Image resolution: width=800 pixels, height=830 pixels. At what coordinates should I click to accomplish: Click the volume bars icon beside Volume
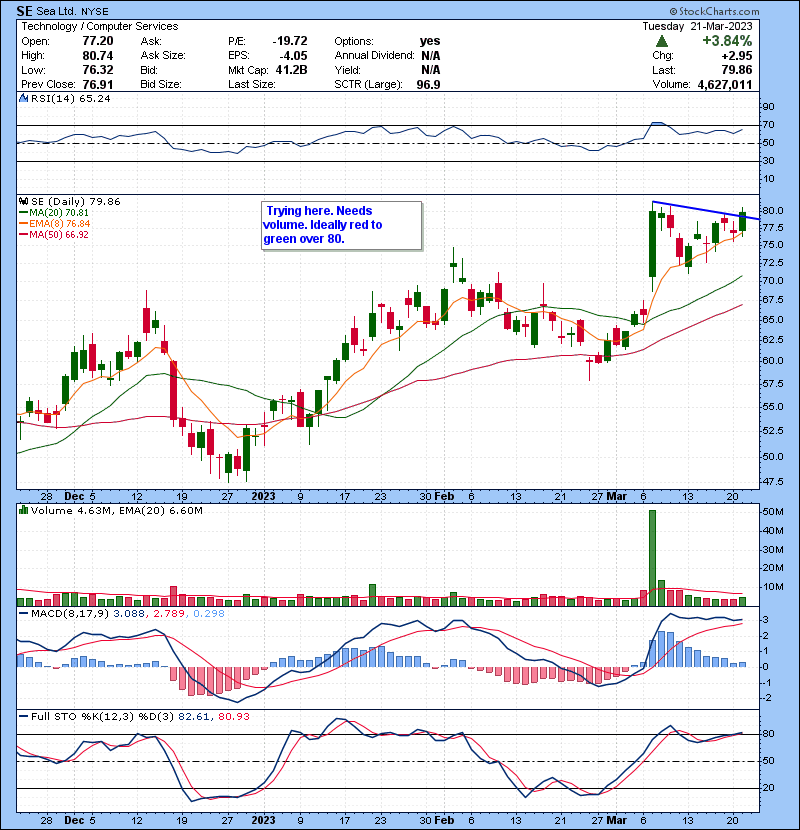23,510
